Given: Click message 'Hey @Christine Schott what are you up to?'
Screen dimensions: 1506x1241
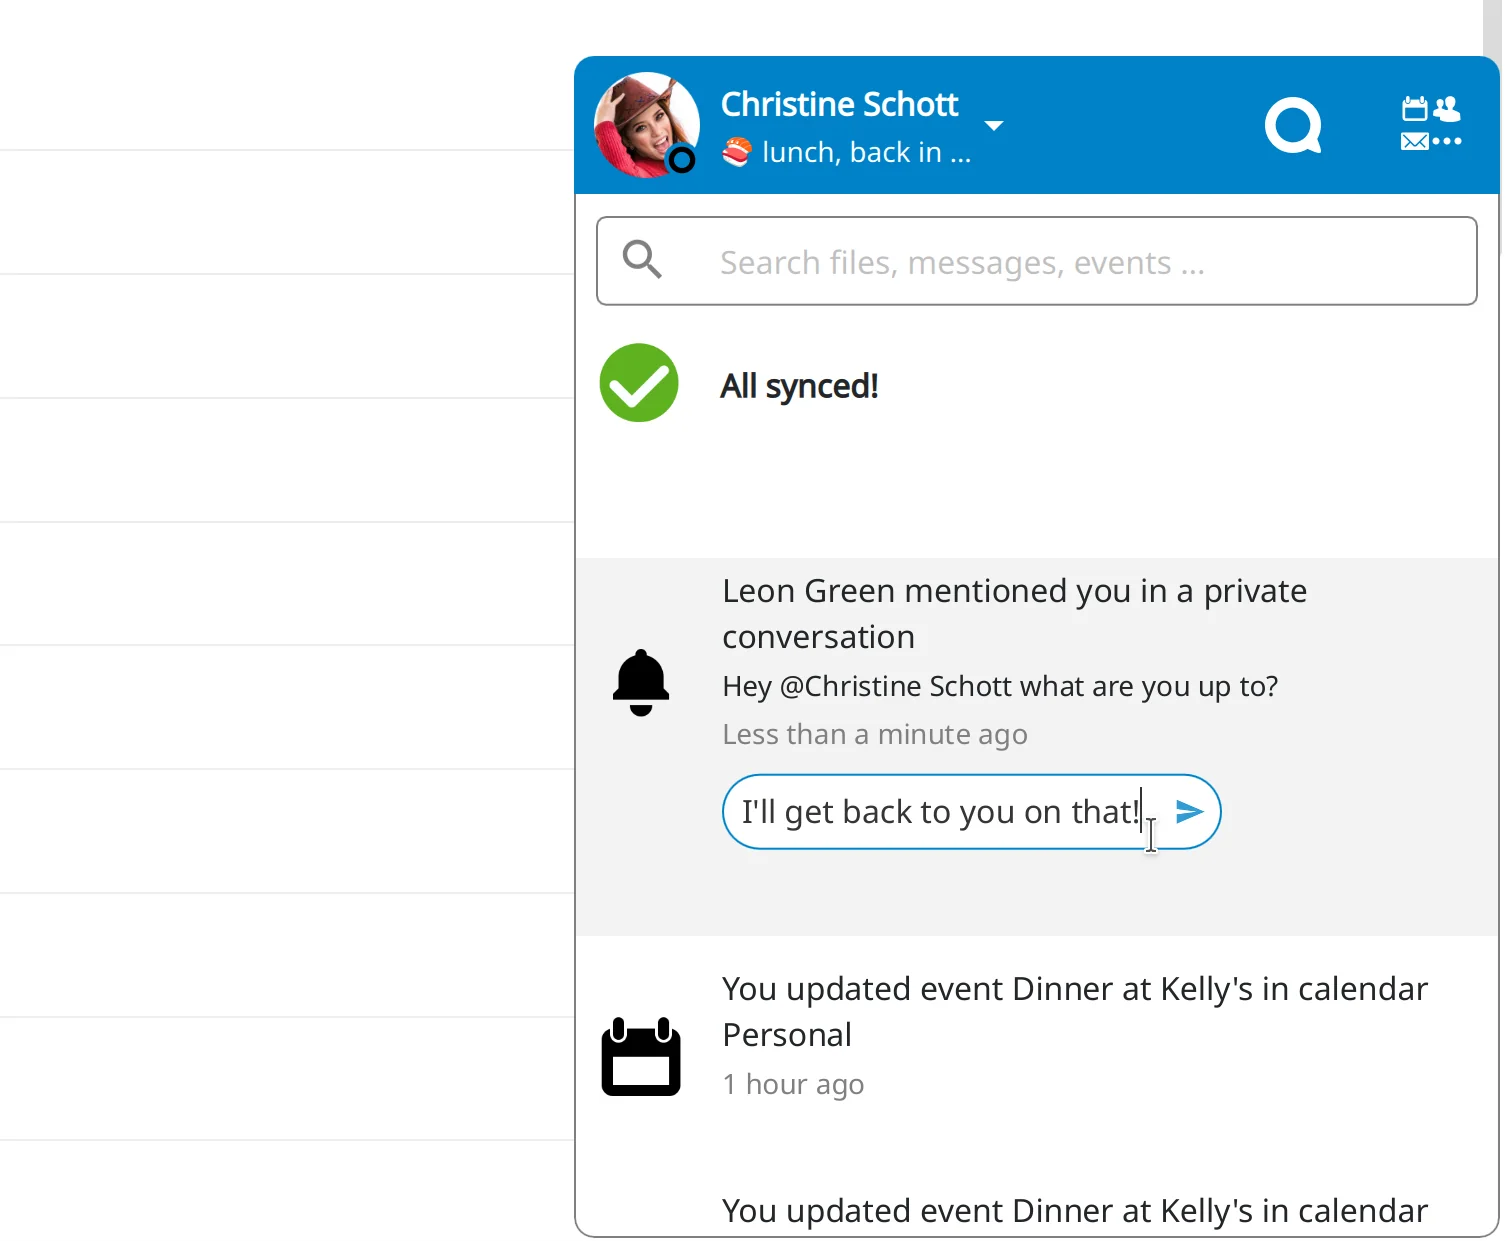Looking at the screenshot, I should (1000, 687).
